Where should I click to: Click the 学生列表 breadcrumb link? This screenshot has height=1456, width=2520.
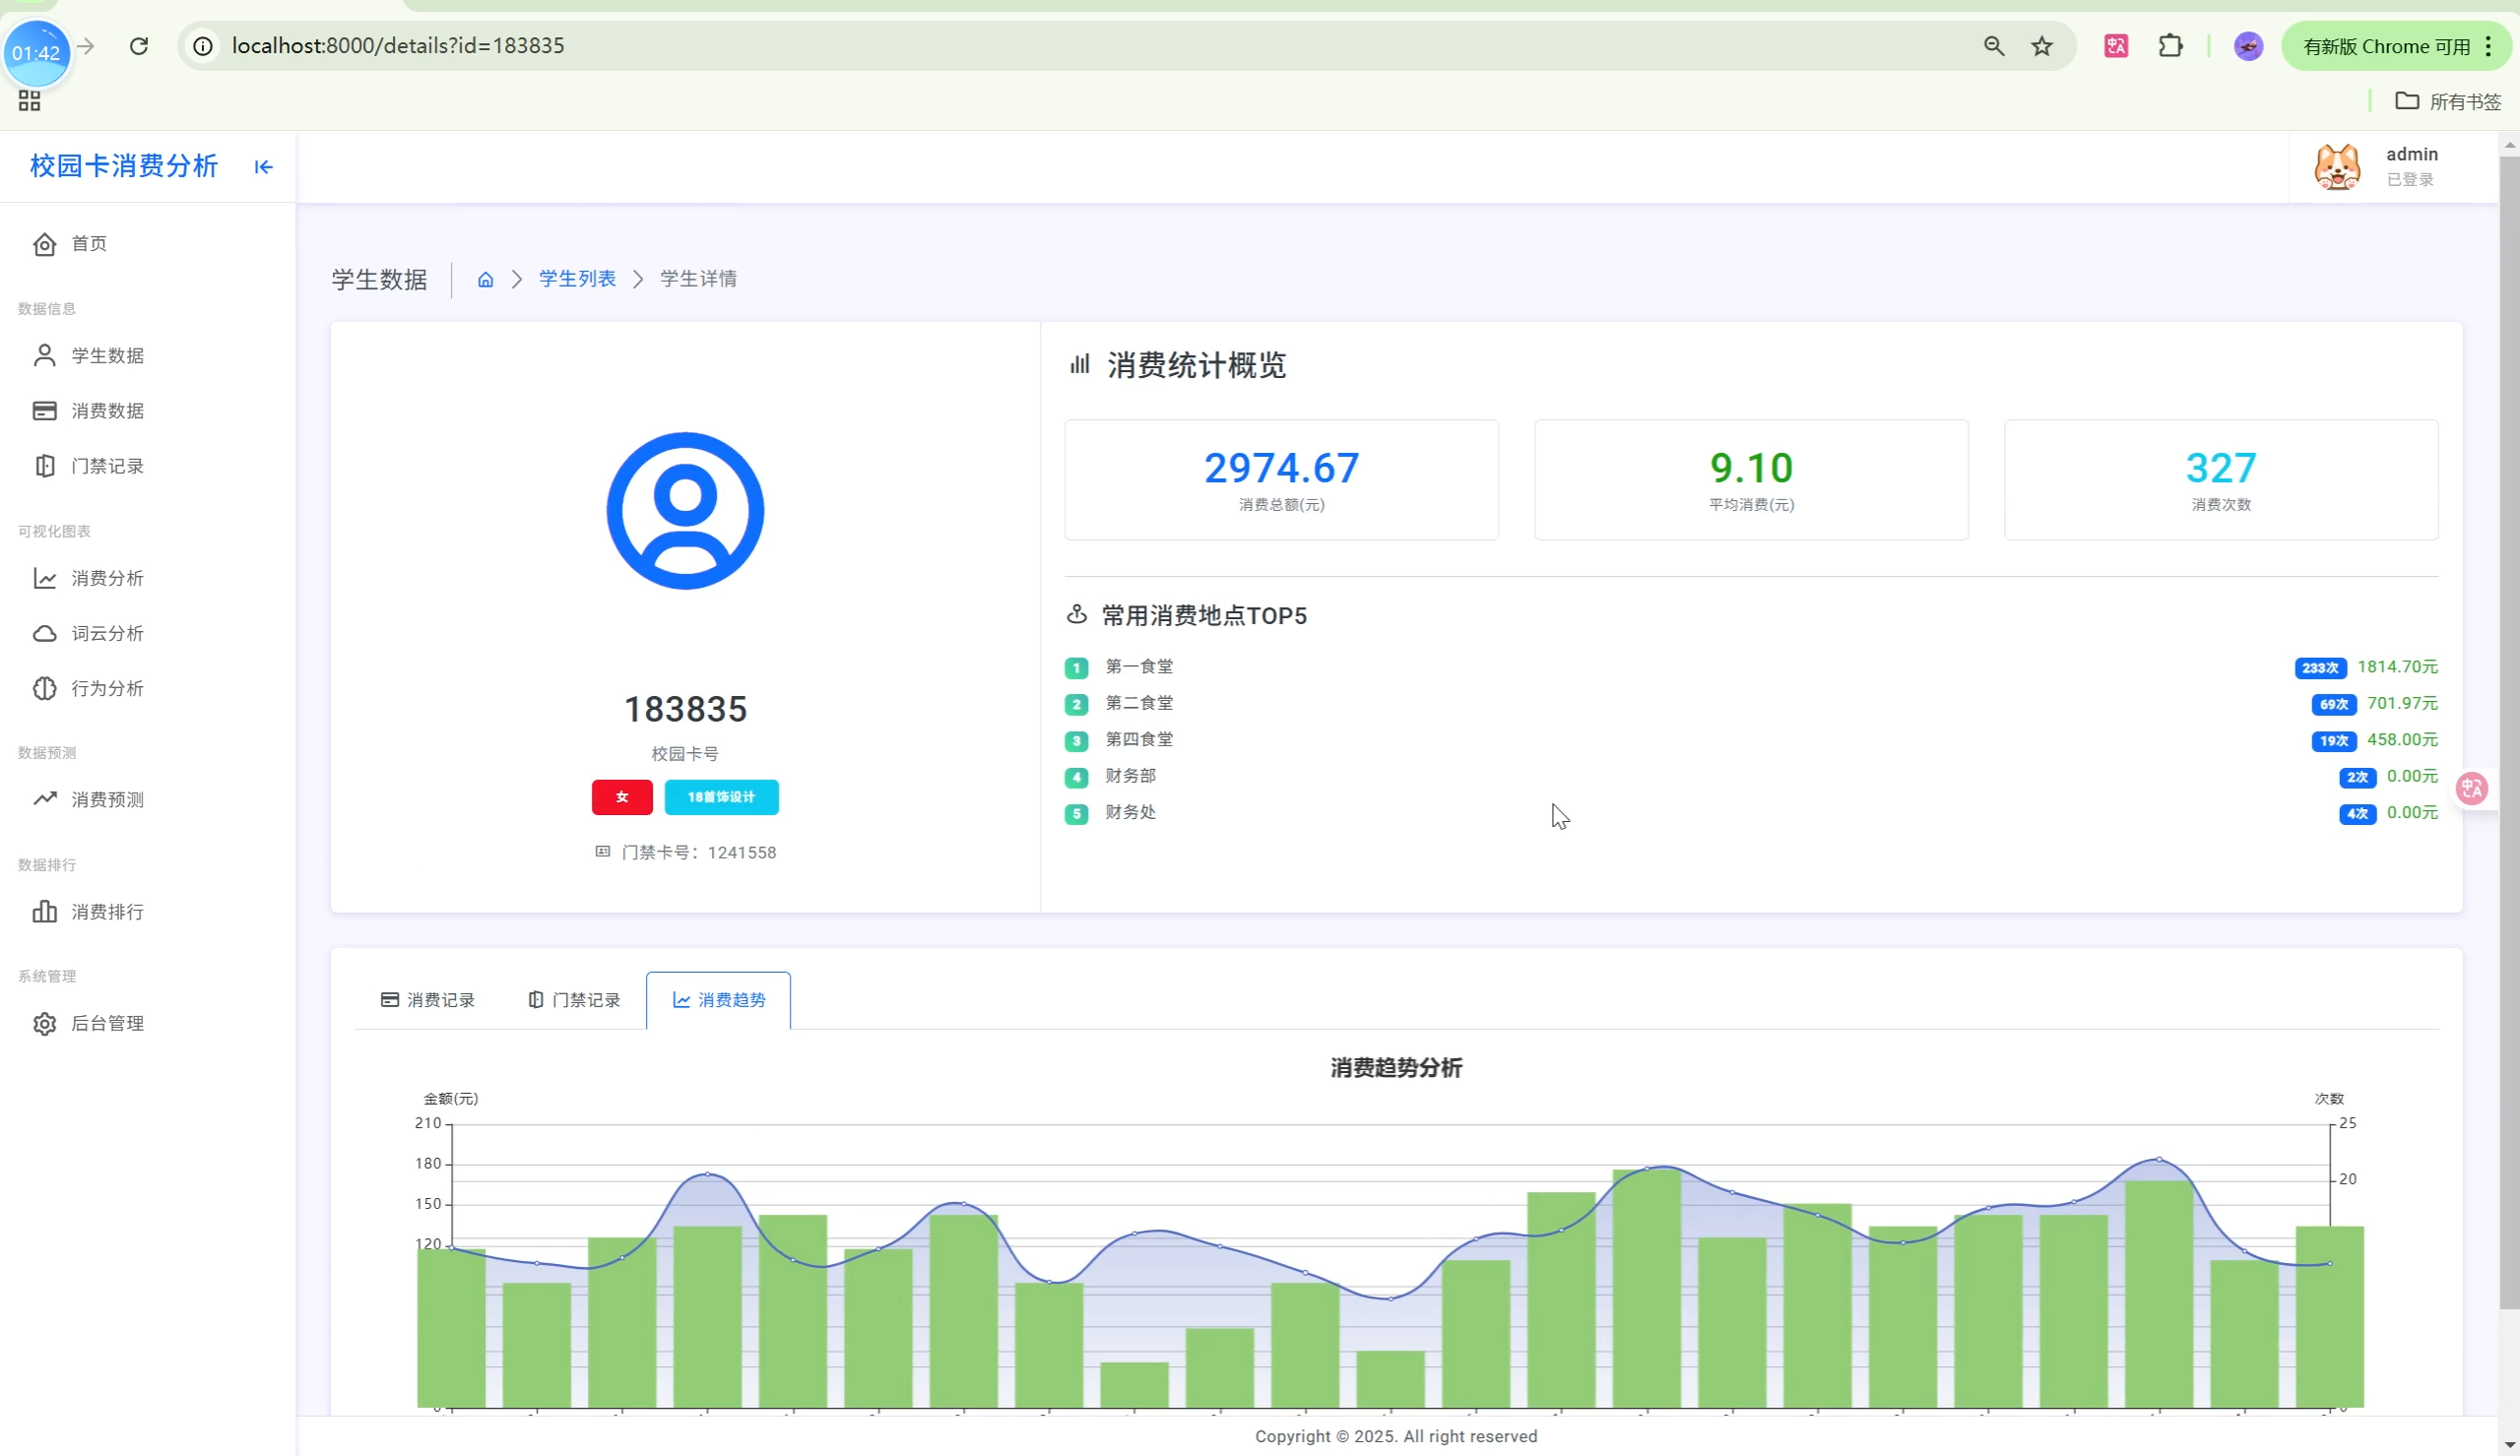coord(577,279)
